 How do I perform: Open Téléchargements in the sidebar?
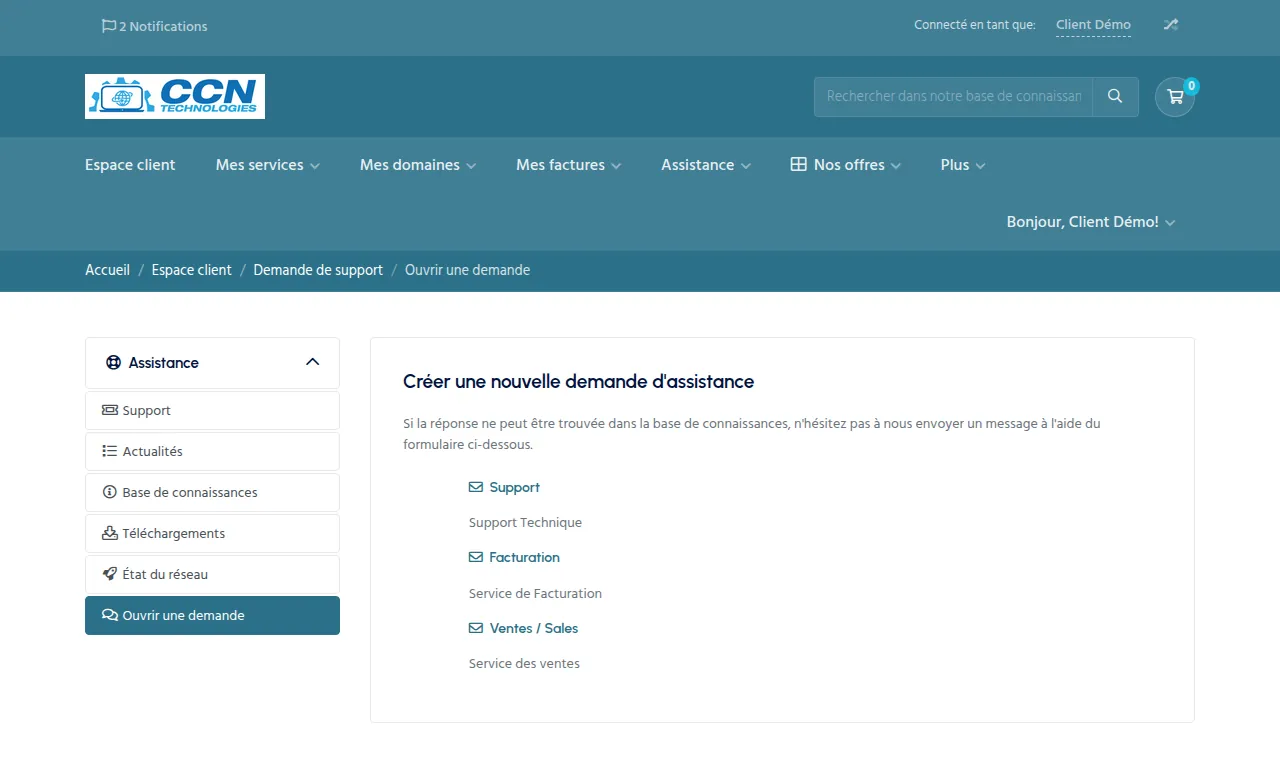tap(212, 533)
